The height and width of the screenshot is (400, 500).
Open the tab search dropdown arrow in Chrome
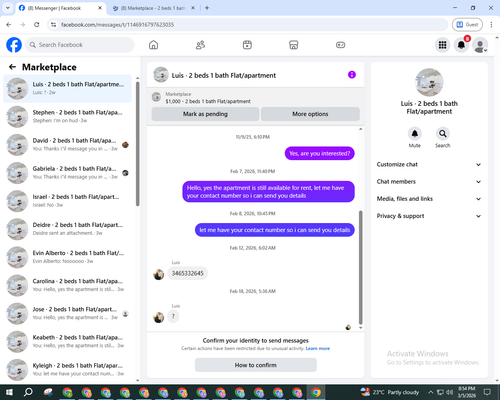[7, 8]
